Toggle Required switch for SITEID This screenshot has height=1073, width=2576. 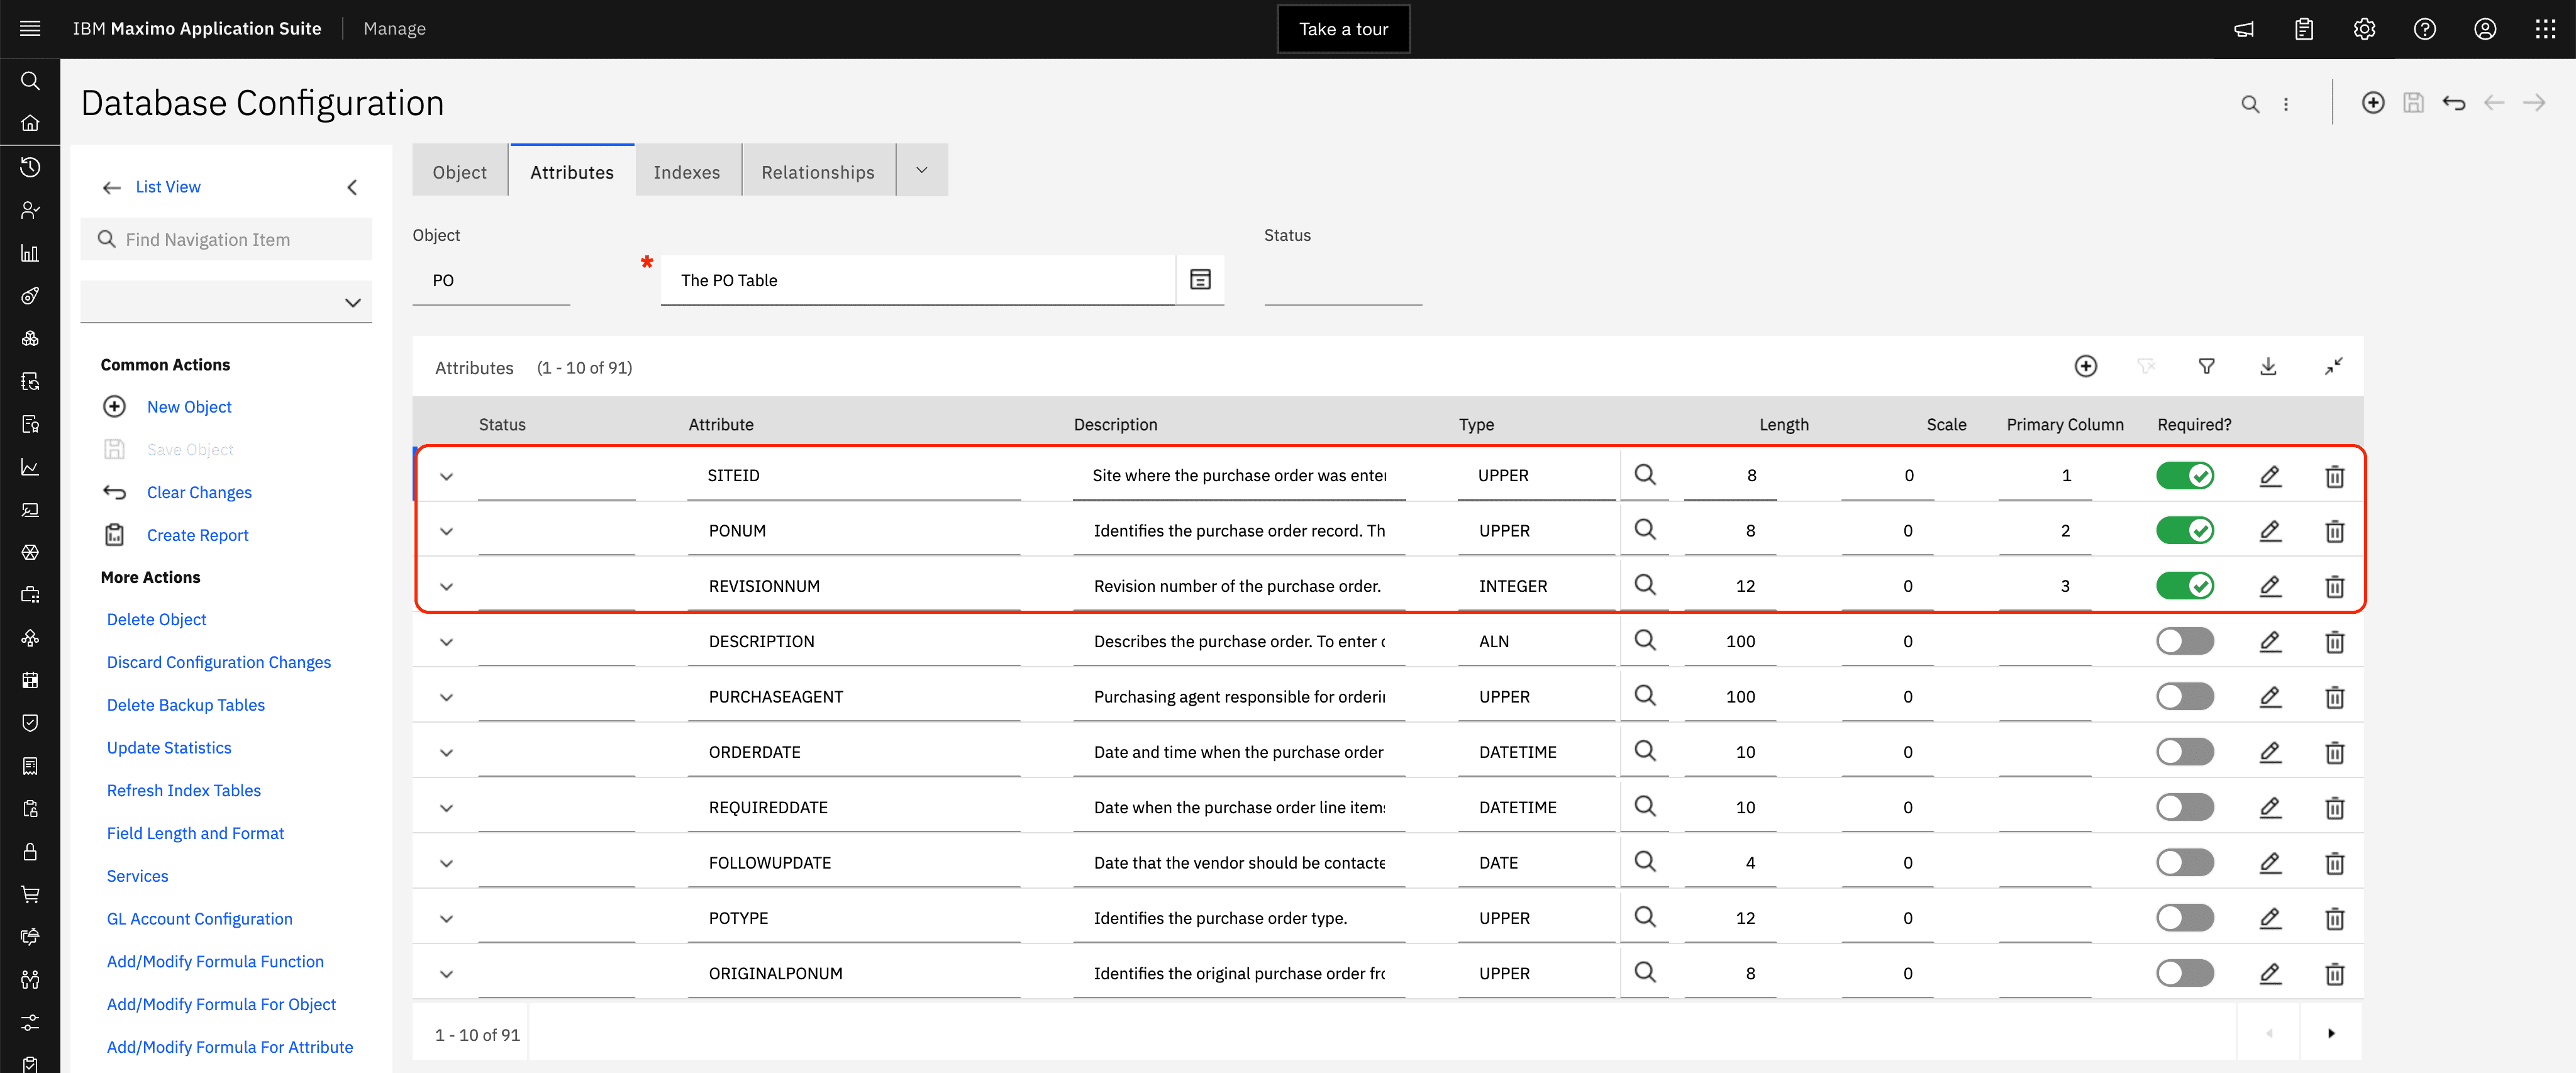tap(2184, 476)
